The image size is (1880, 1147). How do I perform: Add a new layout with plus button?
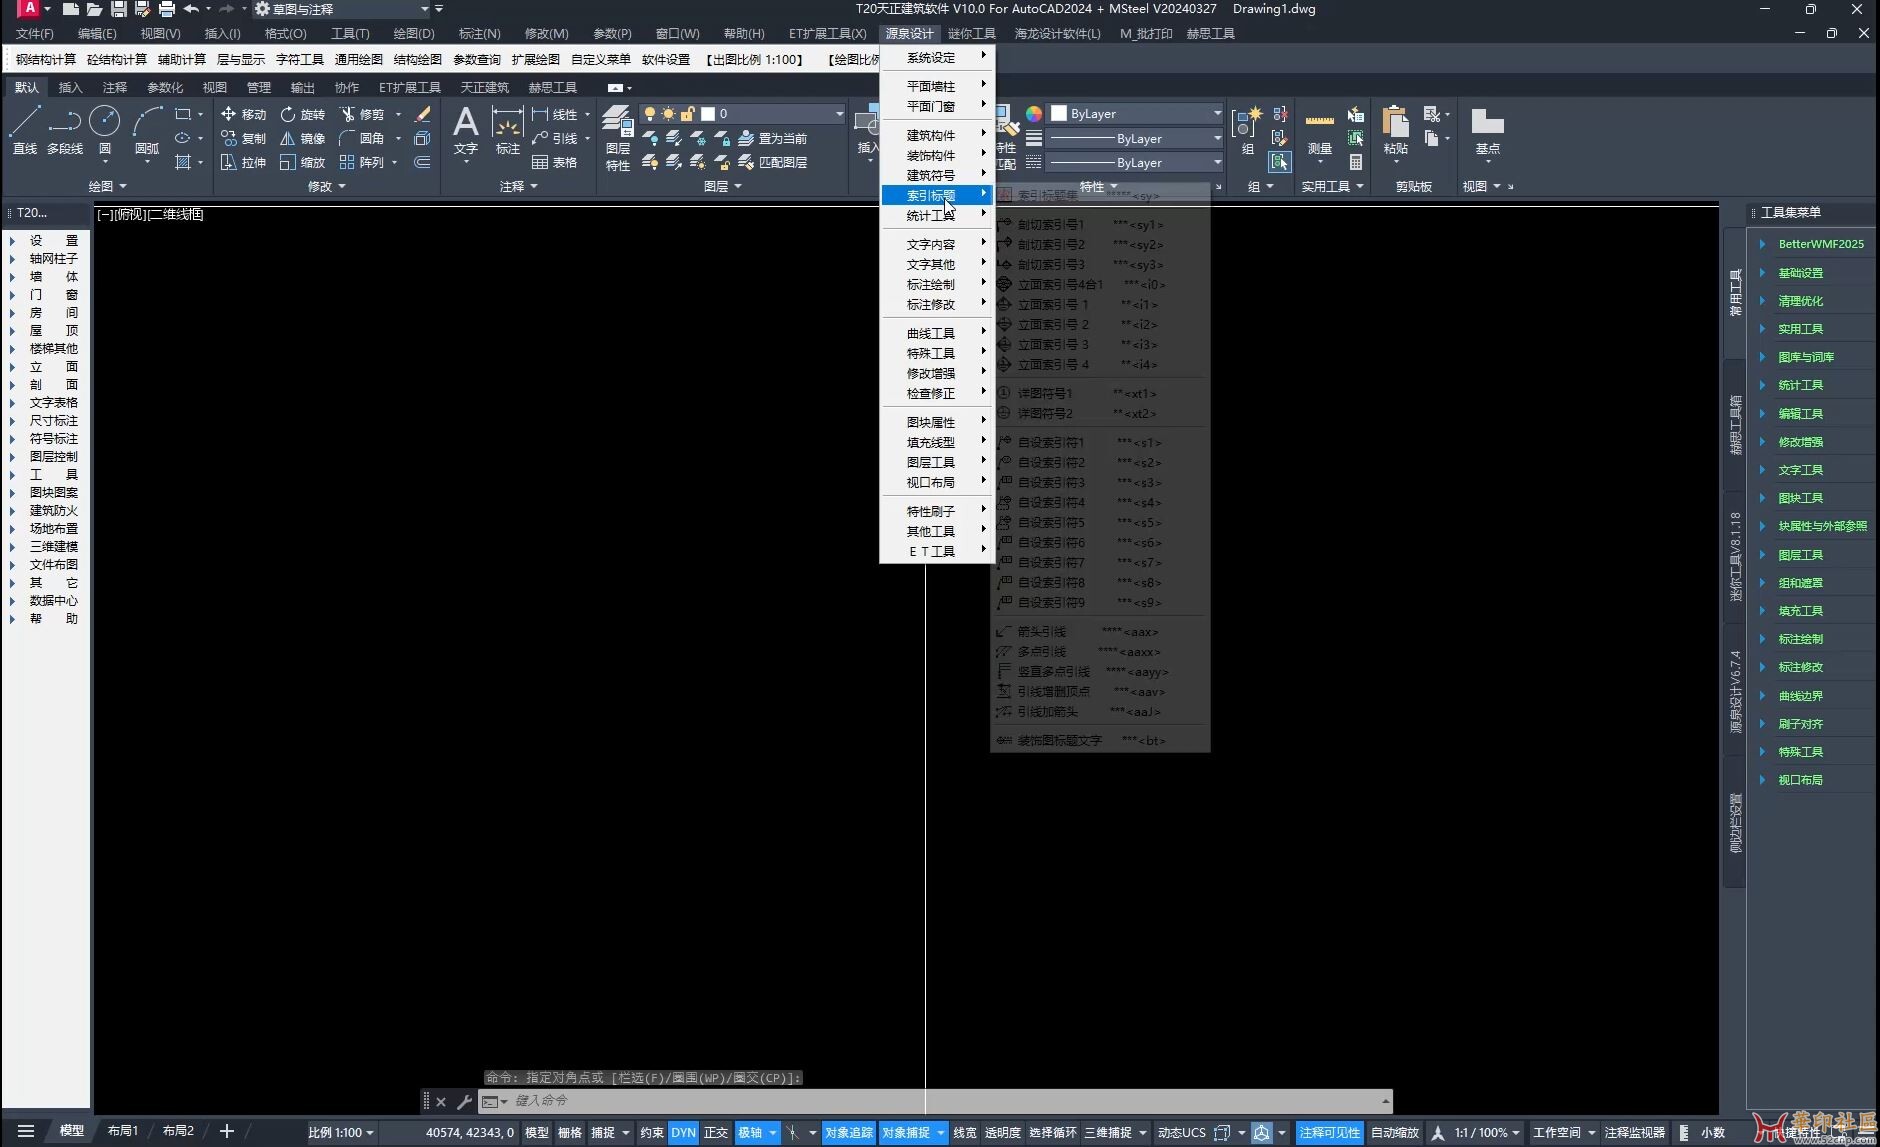pyautogui.click(x=227, y=1131)
